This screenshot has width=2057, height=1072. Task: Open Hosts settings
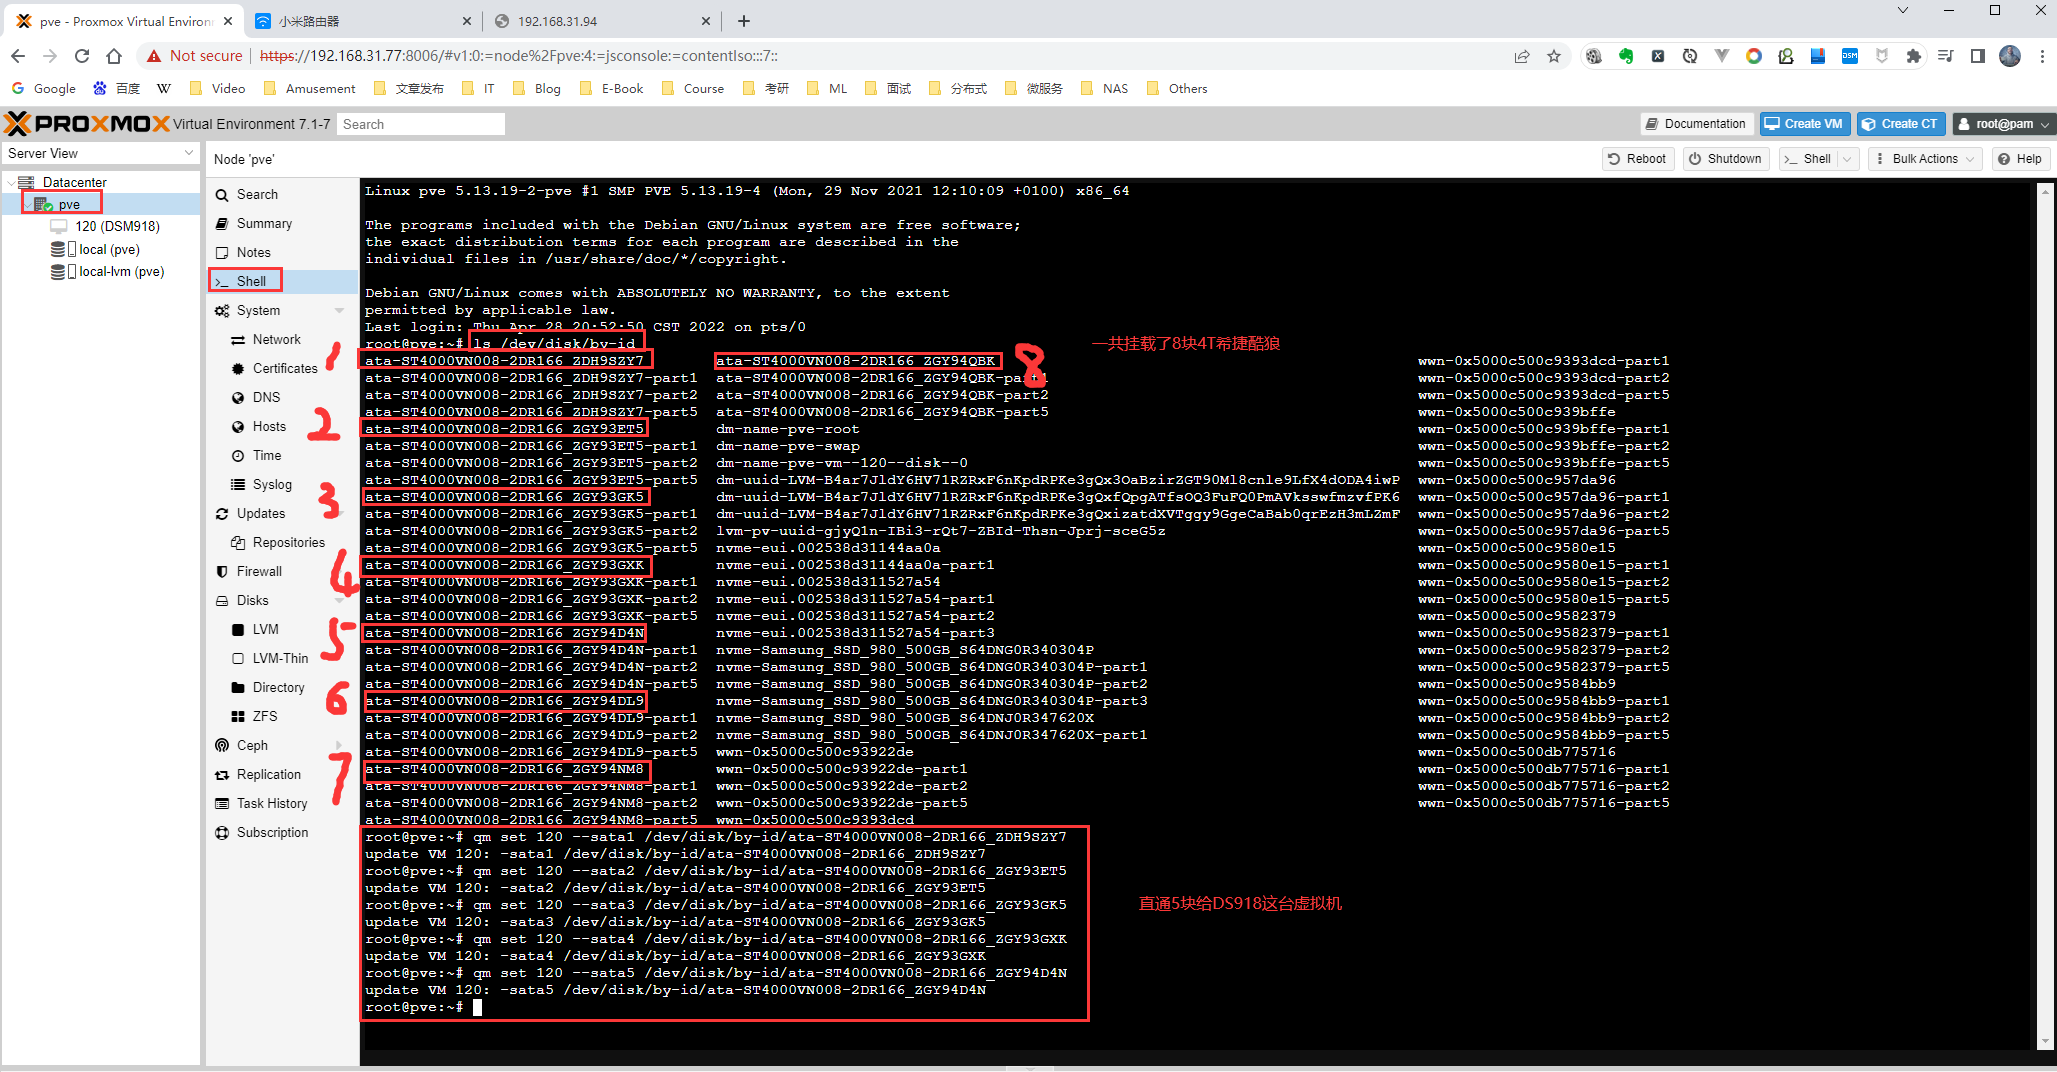pos(282,426)
